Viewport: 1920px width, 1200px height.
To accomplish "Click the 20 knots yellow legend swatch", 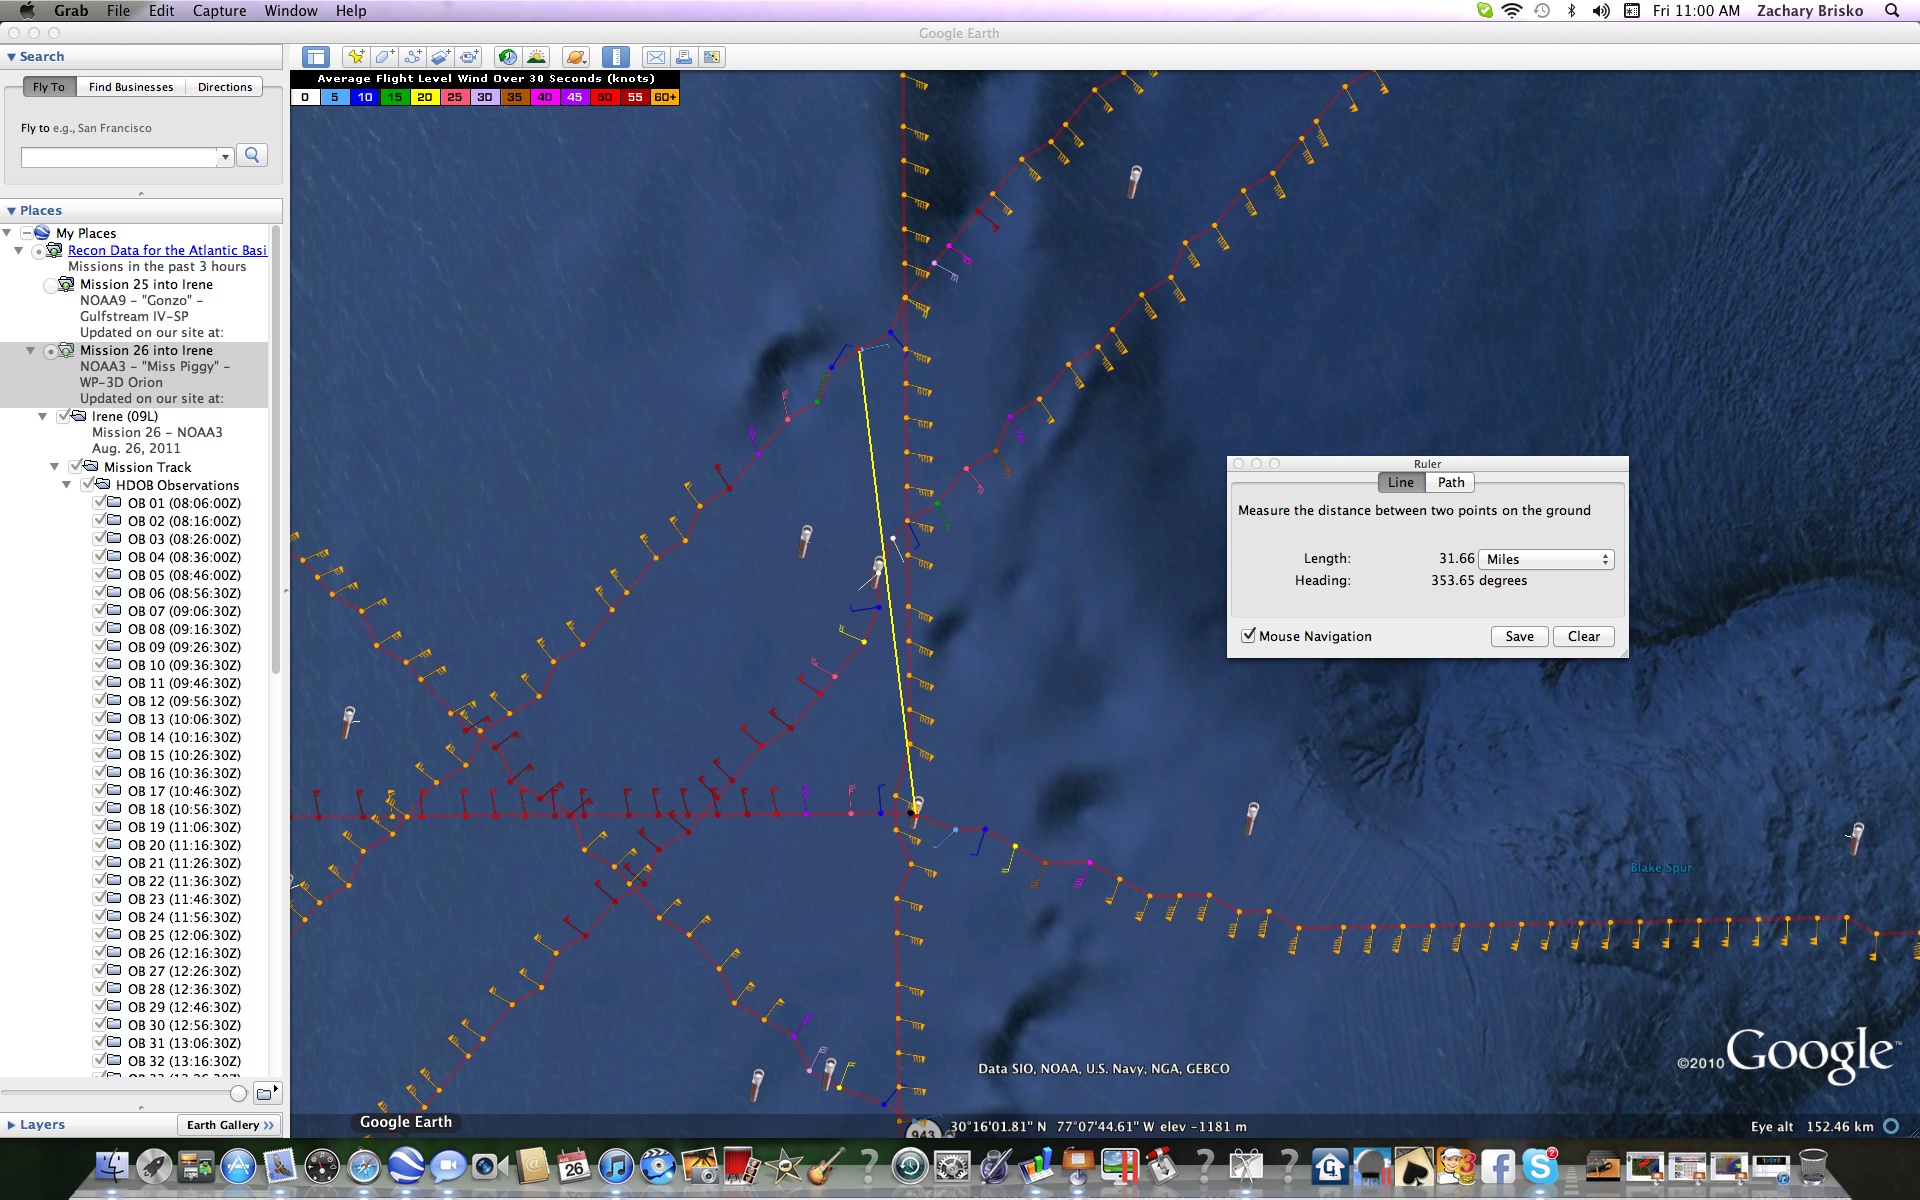I will [x=425, y=97].
